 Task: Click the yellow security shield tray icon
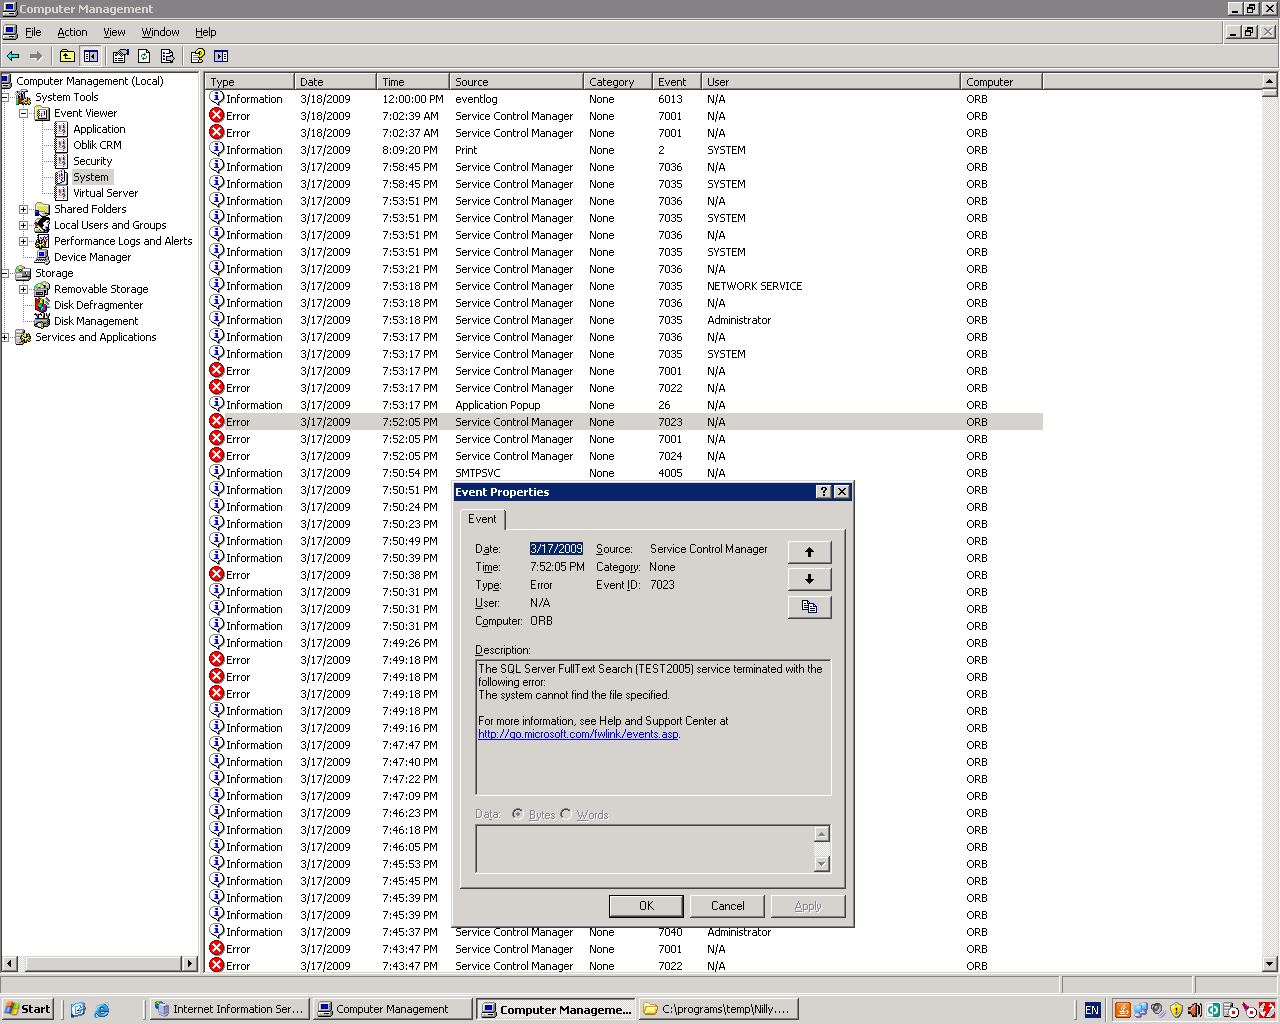(1176, 1010)
